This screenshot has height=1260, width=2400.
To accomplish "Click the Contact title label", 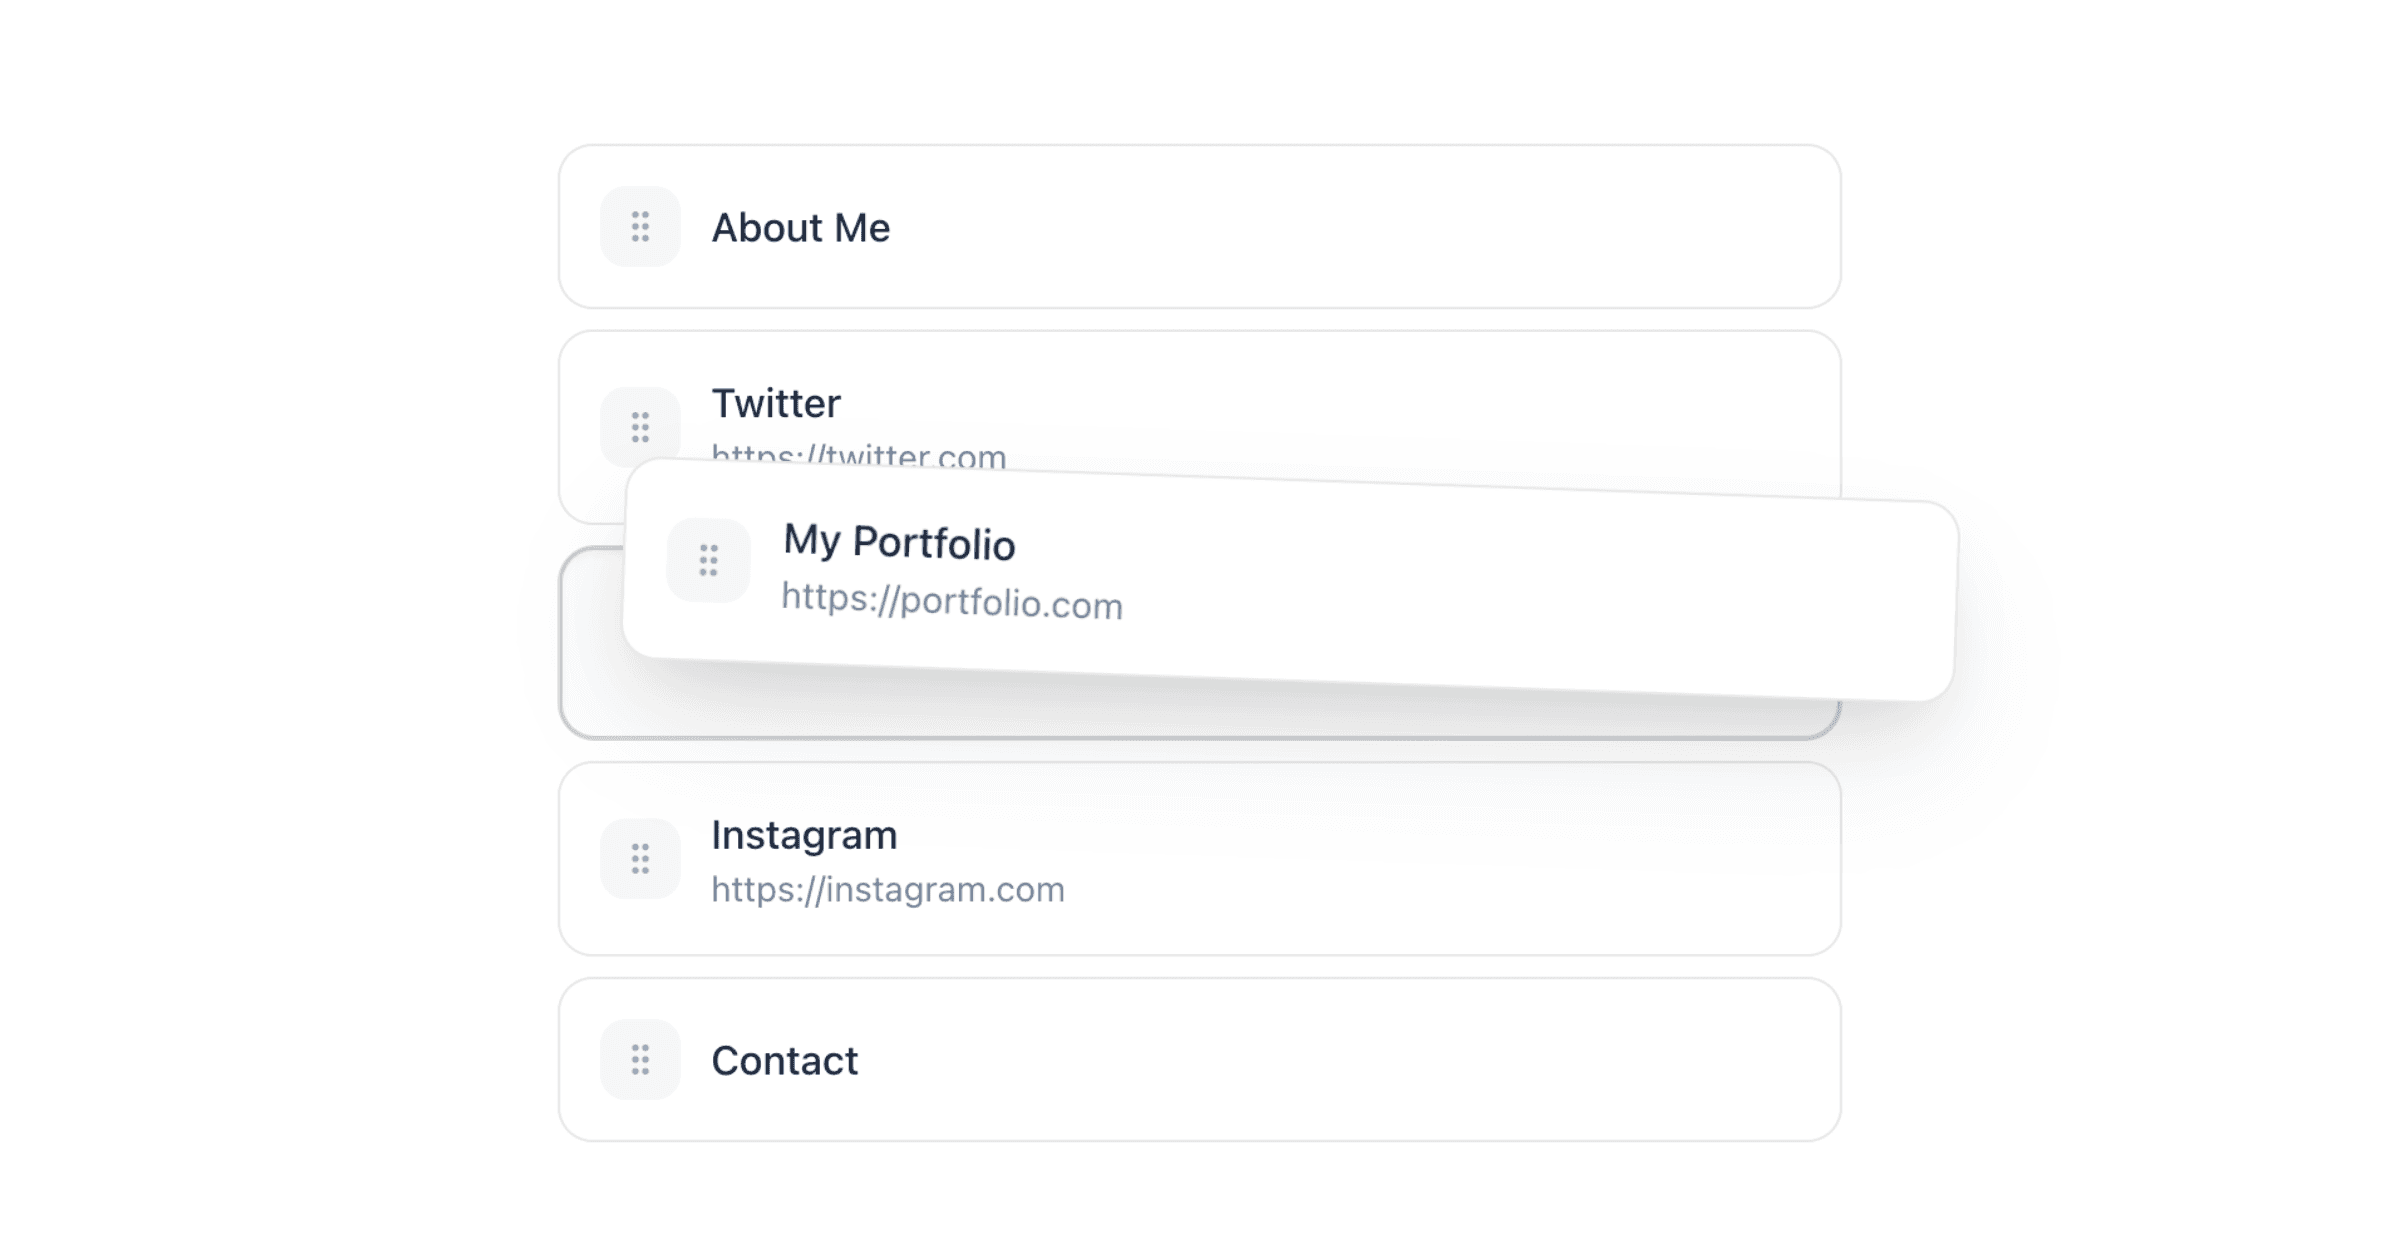I will (784, 1061).
